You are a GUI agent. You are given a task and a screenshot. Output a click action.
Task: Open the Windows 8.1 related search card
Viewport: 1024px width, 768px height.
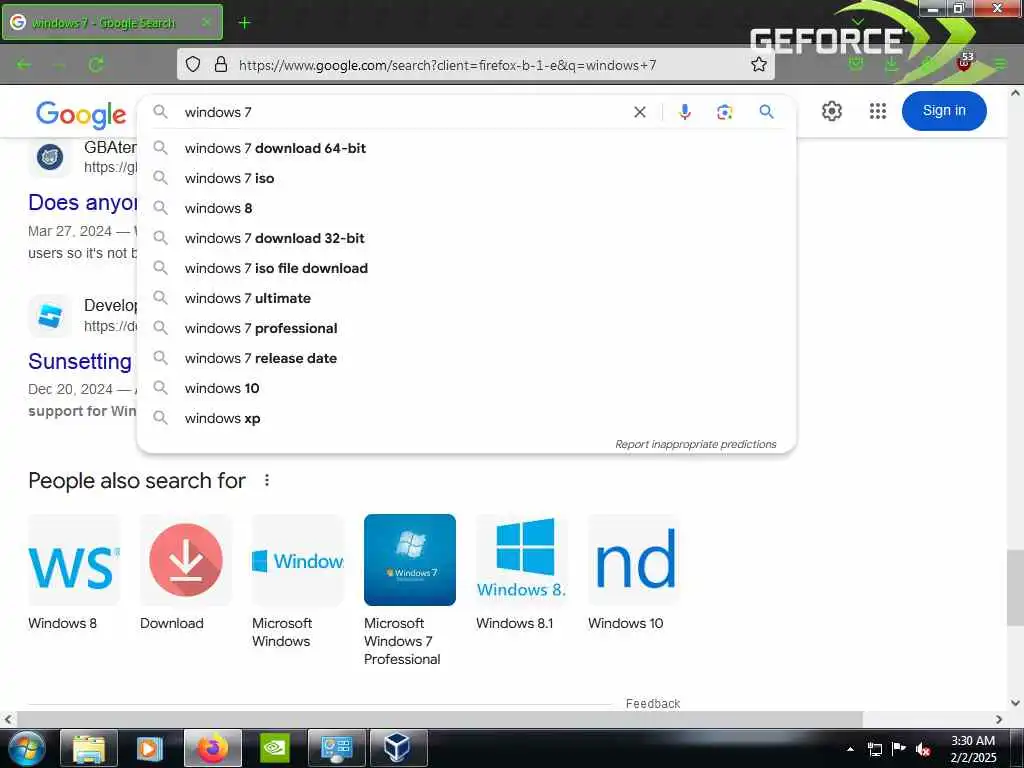521,573
